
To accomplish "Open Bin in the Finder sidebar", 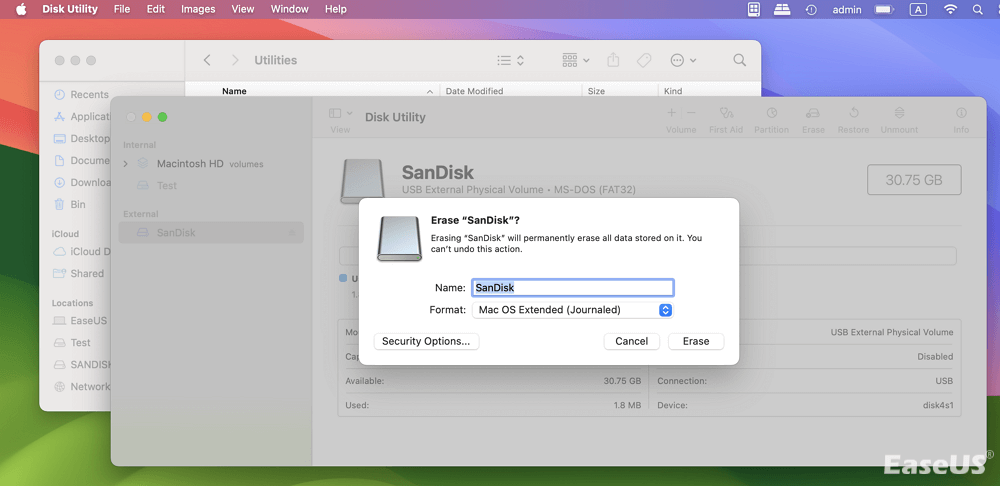I will 70,204.
